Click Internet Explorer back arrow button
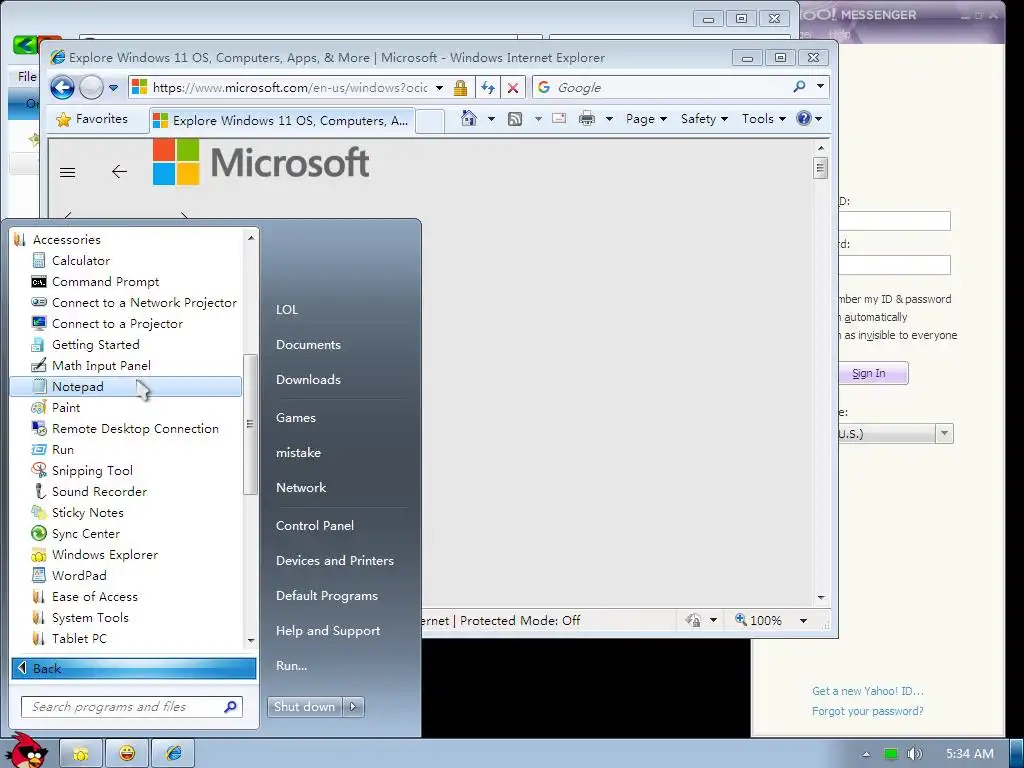The image size is (1024, 768). (x=63, y=87)
